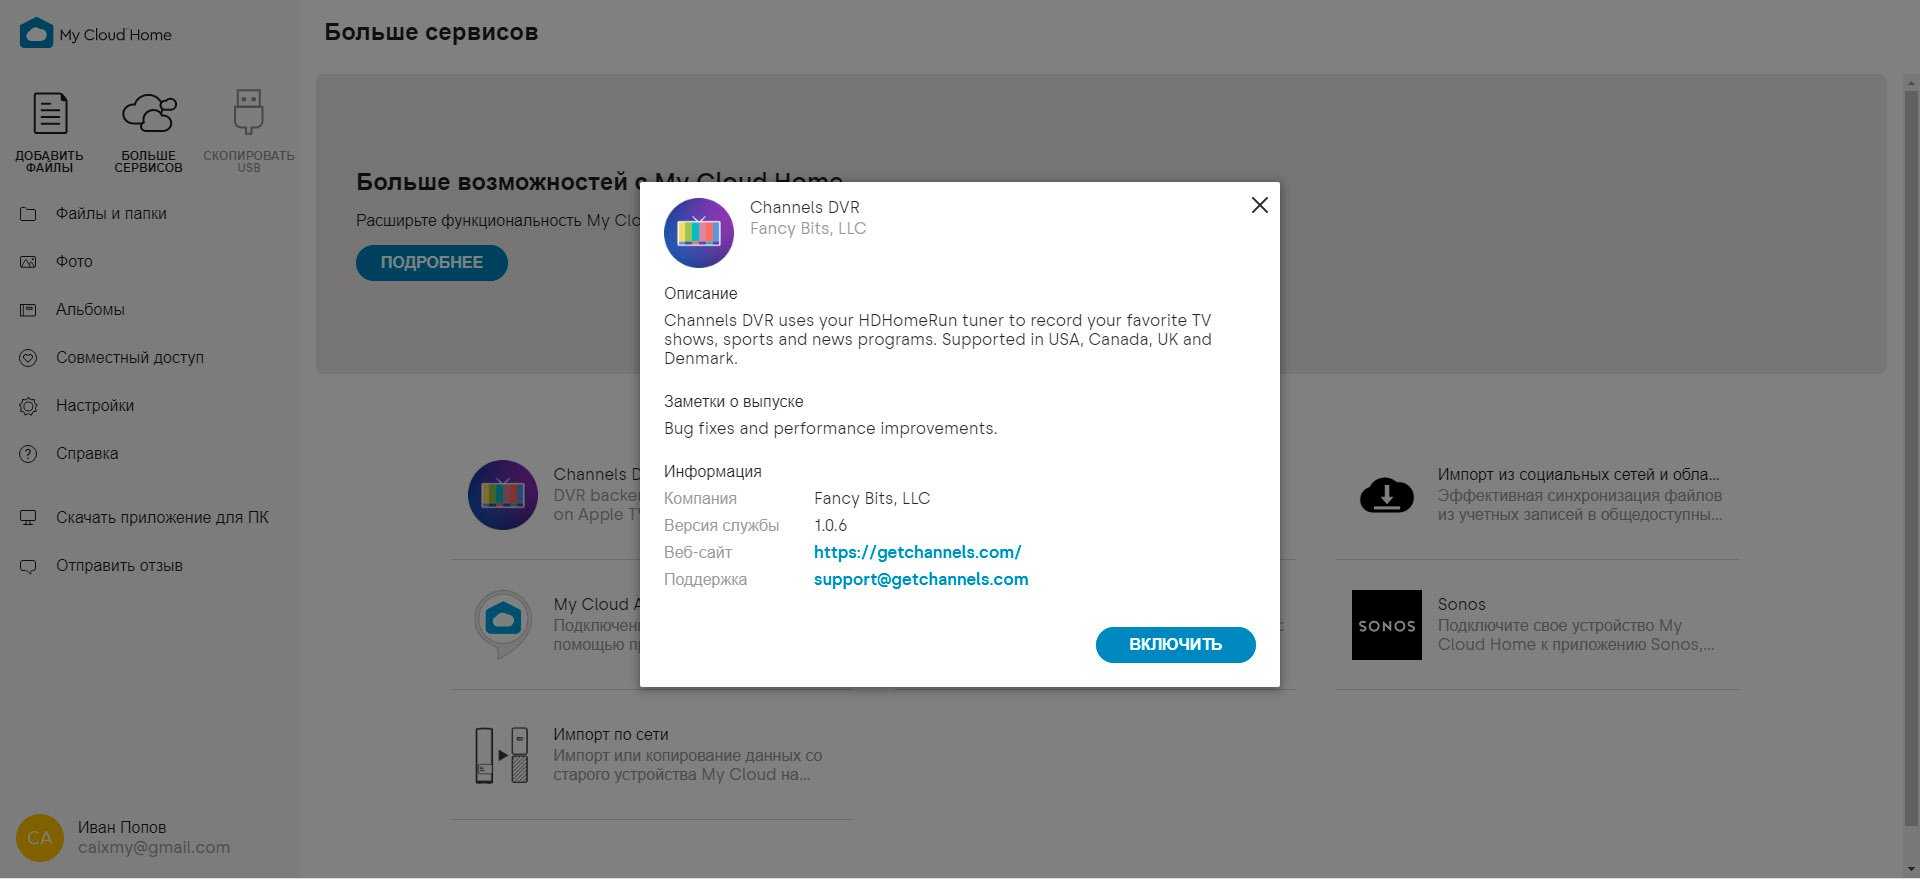Click the Channels DVR app icon in dialog
Viewport: 1920px width, 882px height.
699,233
